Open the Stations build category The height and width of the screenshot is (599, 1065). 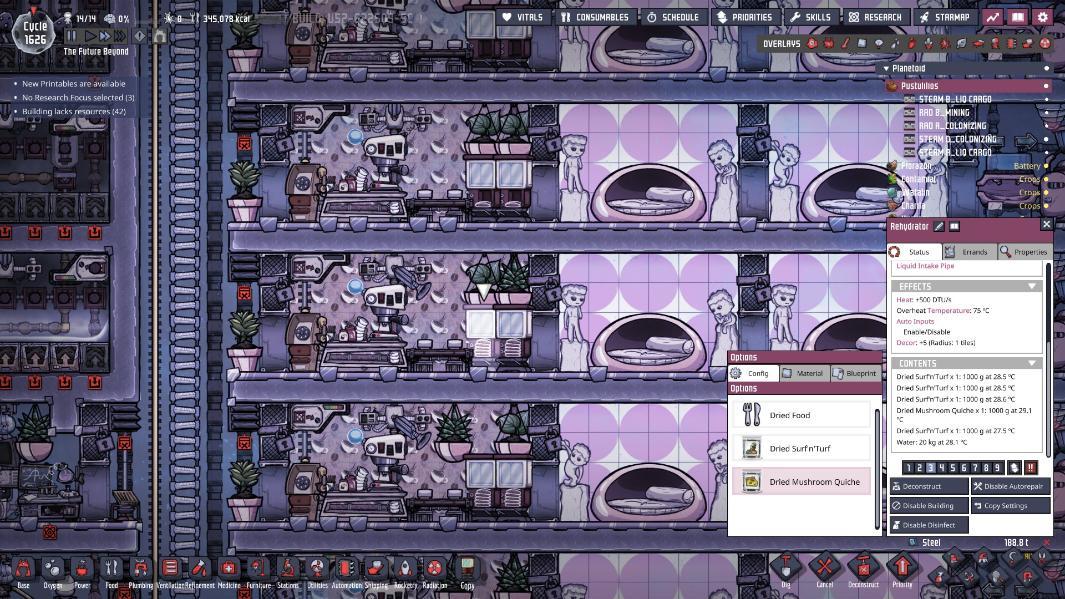pos(288,571)
